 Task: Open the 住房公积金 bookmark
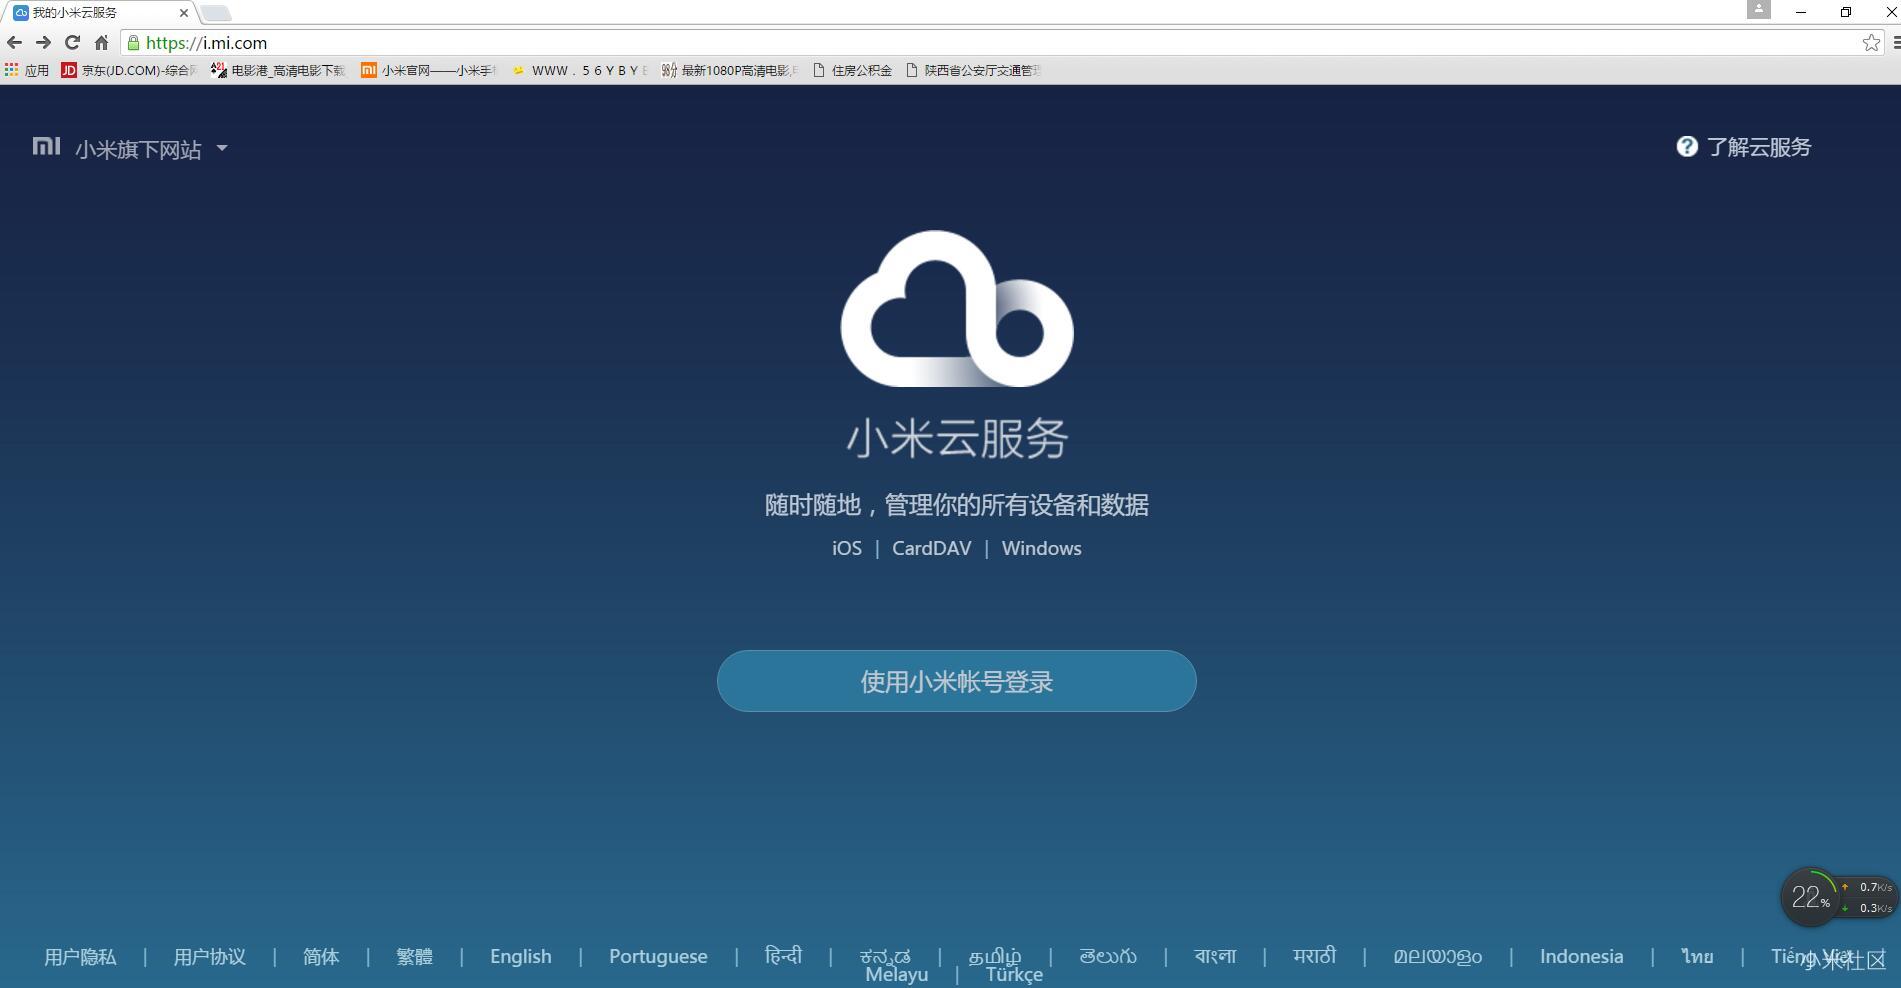tap(852, 70)
